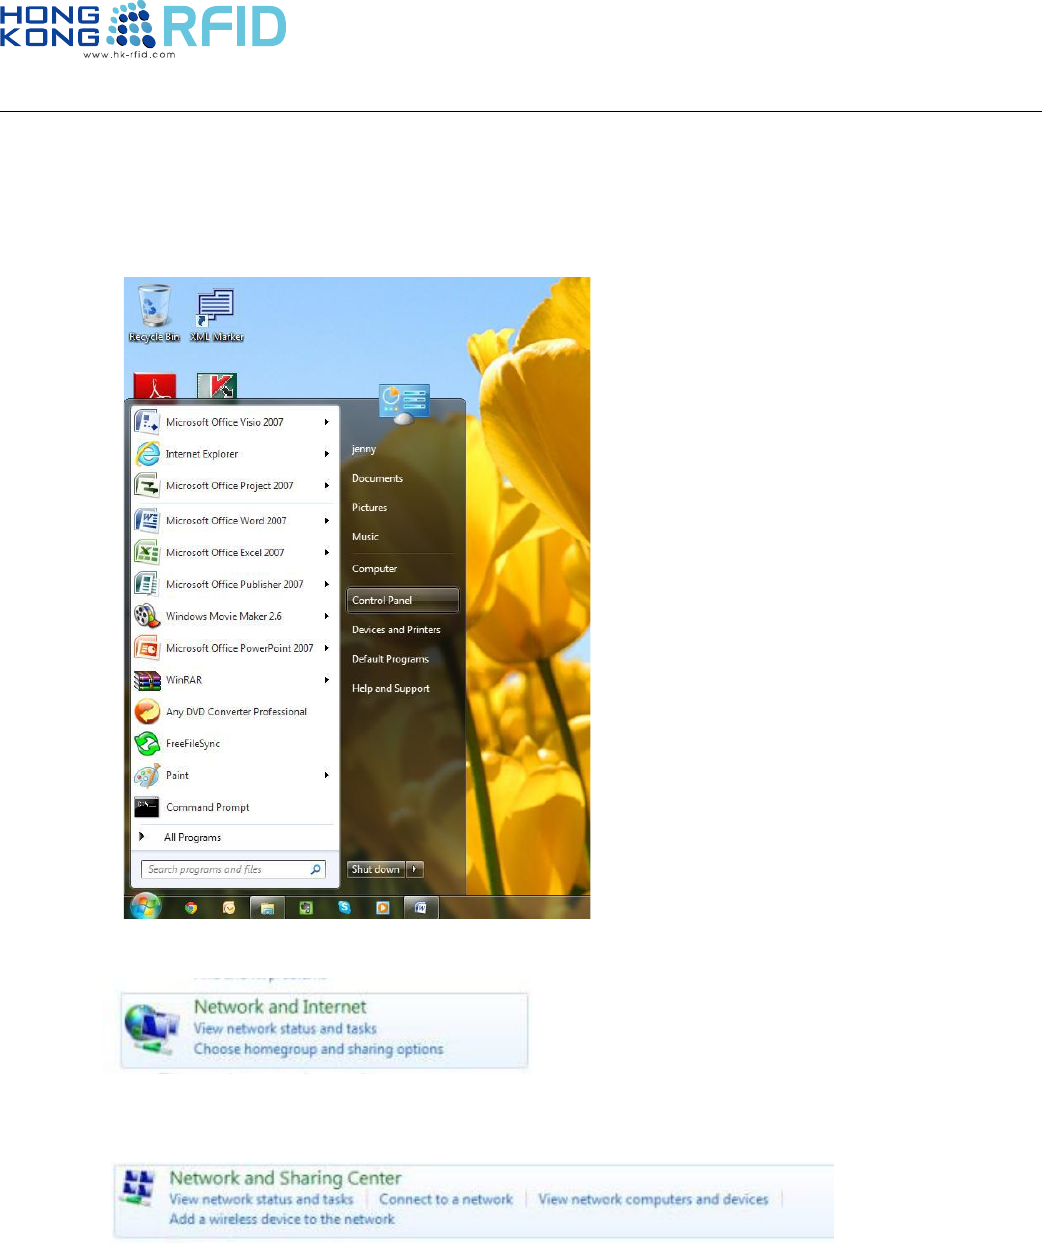Click the Network and Internet globe icon
This screenshot has width=1042, height=1244.
coord(153,1029)
